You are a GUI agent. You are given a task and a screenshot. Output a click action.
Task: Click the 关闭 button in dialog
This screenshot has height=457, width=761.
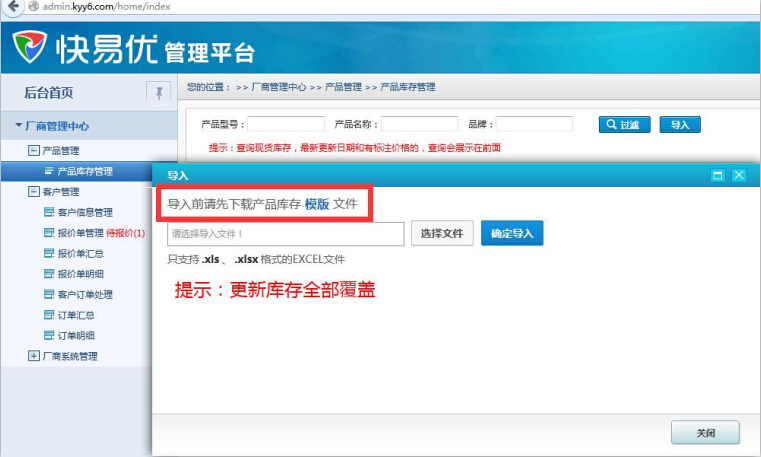click(705, 432)
